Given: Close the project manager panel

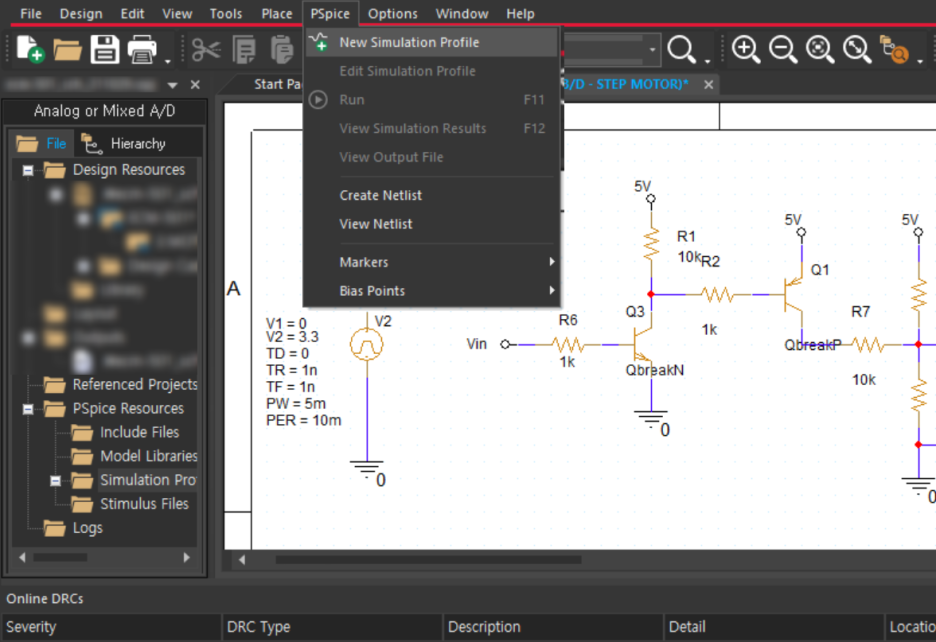Looking at the screenshot, I should [195, 85].
